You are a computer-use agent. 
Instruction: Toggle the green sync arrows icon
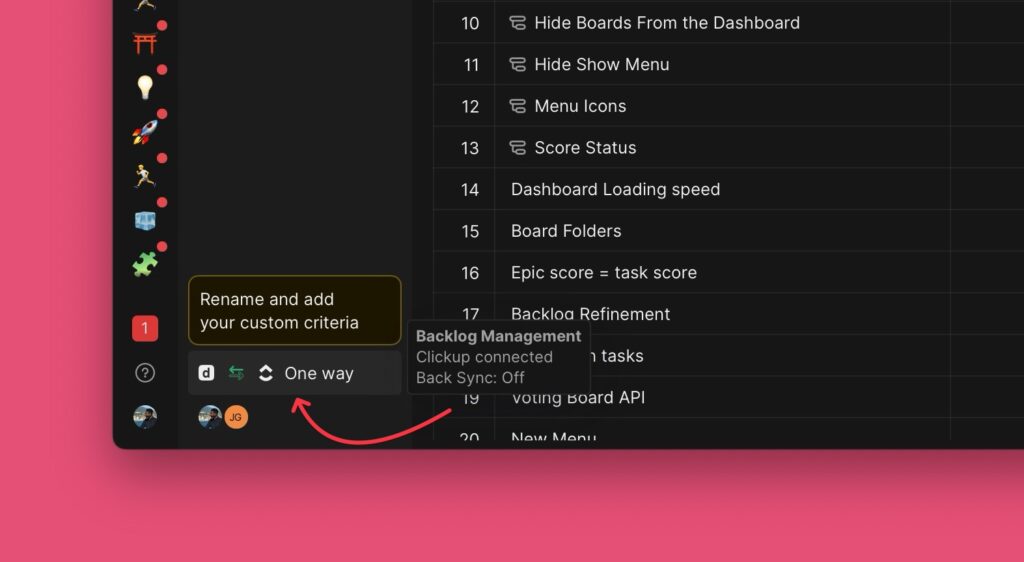coord(236,373)
